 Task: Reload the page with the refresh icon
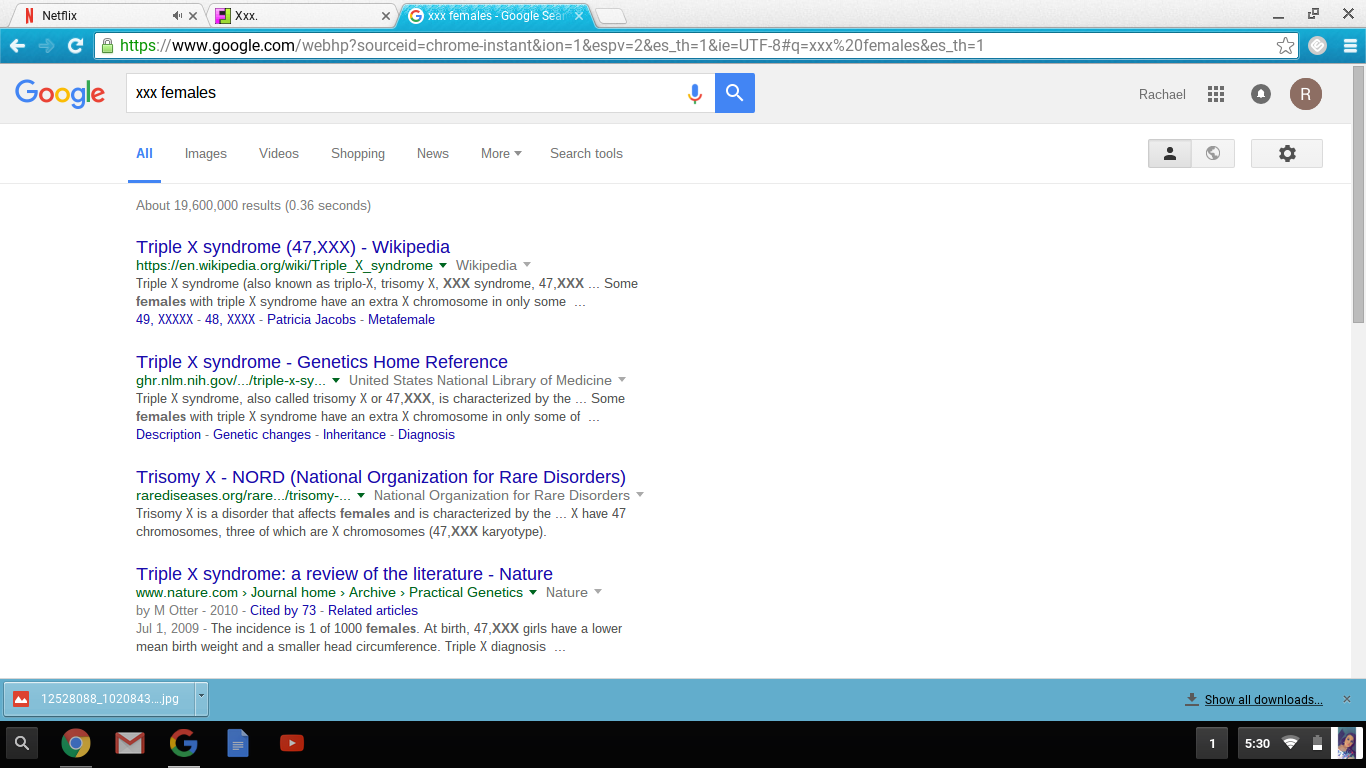pos(75,46)
